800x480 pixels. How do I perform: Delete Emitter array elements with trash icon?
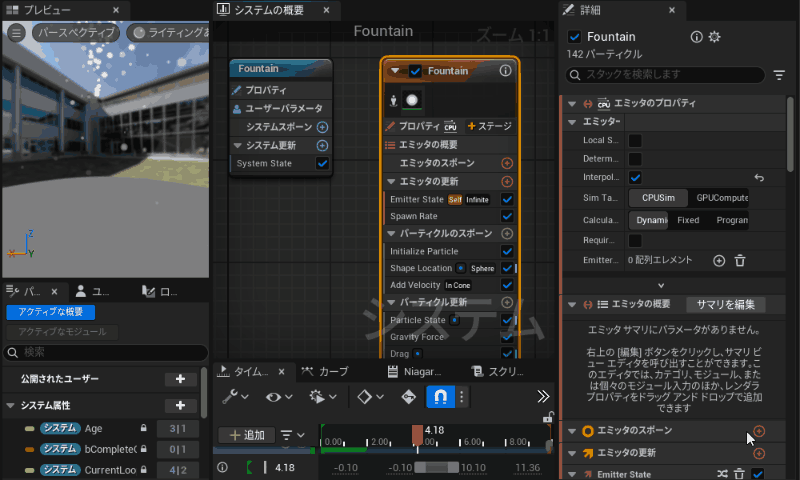[x=740, y=260]
